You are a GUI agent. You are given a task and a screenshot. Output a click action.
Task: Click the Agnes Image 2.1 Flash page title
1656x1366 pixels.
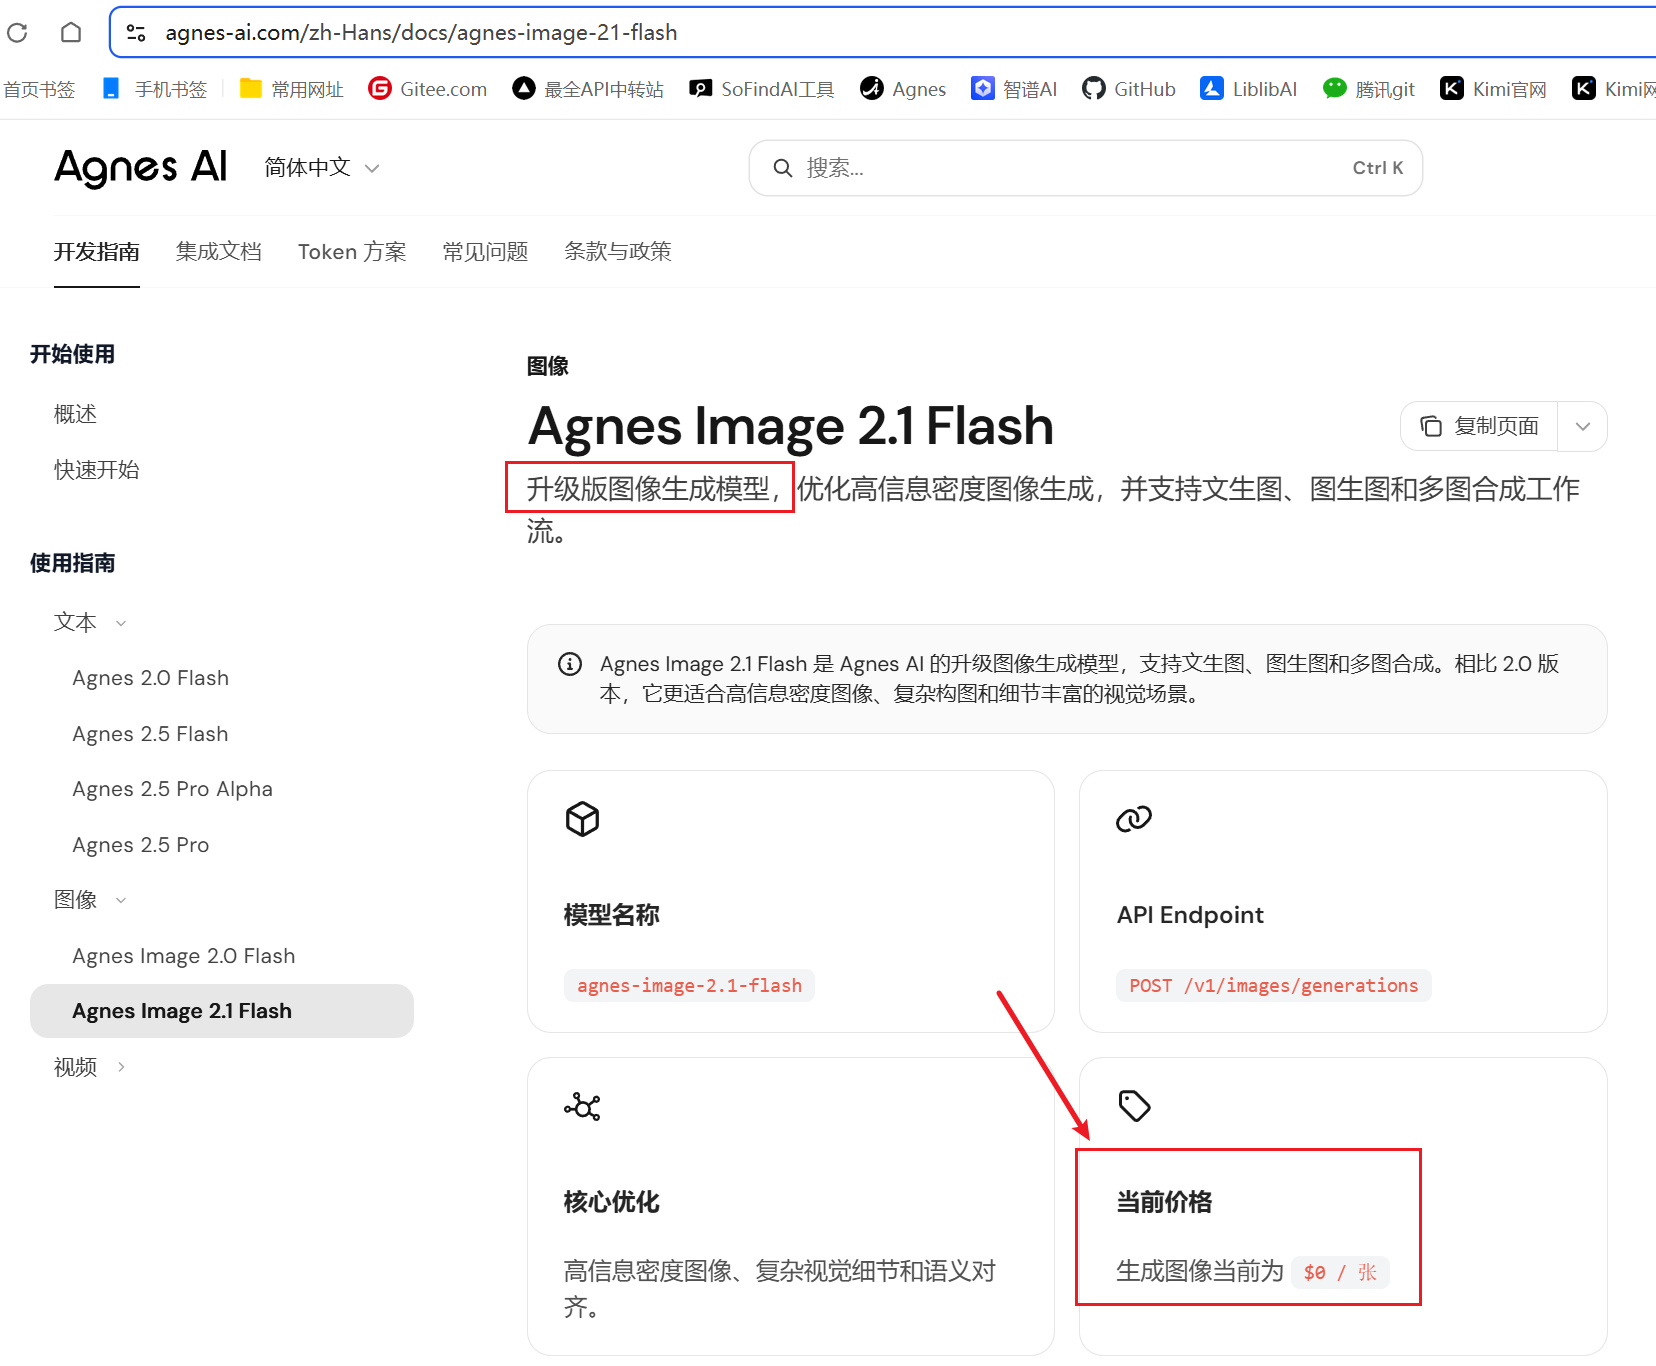pyautogui.click(x=791, y=427)
